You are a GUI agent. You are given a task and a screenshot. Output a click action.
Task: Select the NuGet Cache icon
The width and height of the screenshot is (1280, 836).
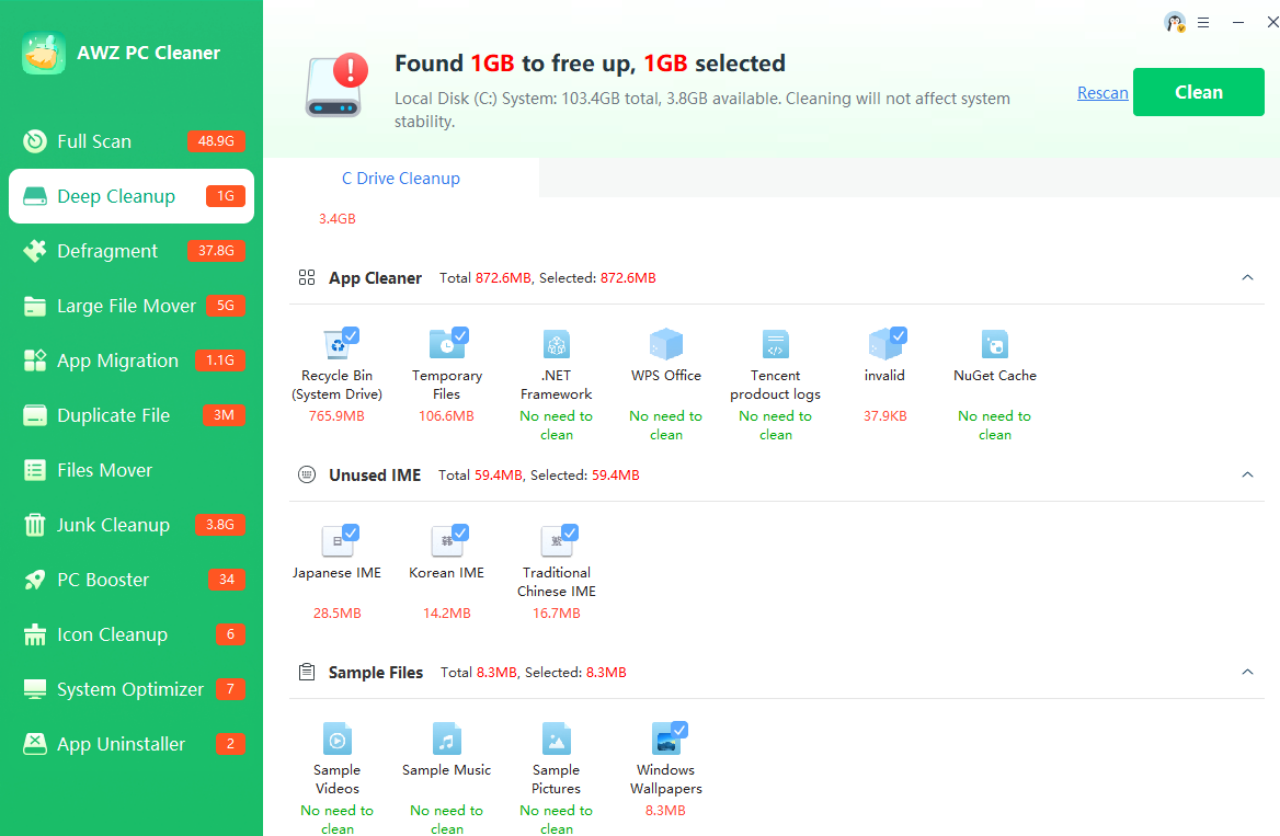click(x=994, y=344)
